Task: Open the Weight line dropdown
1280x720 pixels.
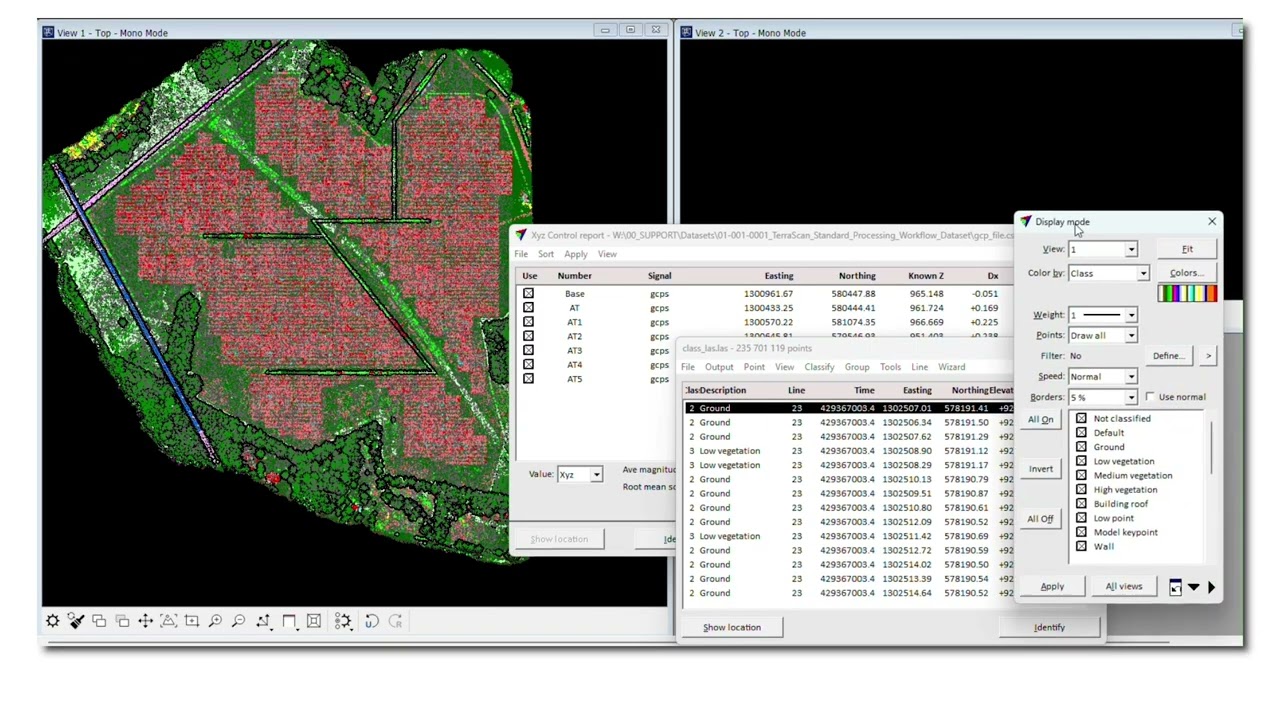Action: [x=1131, y=315]
